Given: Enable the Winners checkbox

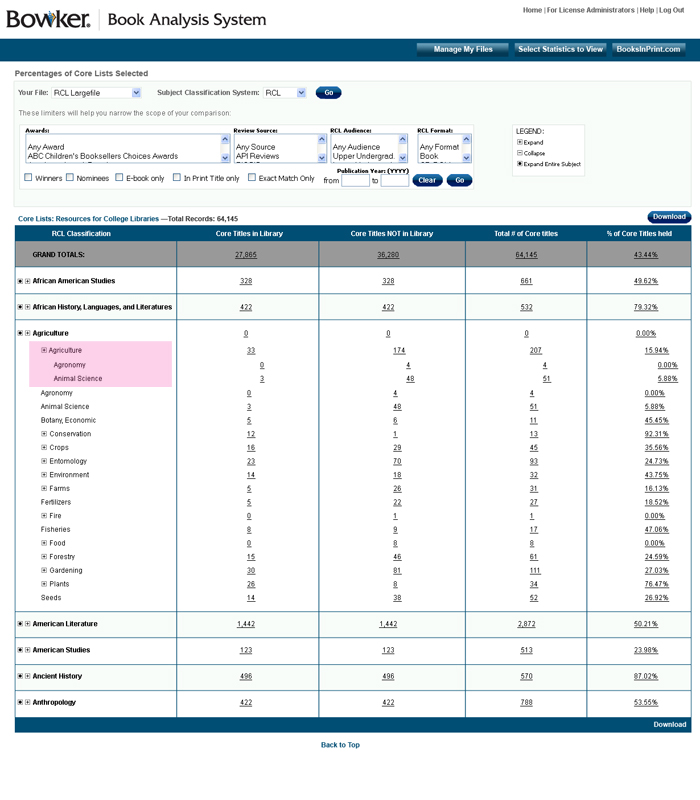Looking at the screenshot, I should (29, 178).
